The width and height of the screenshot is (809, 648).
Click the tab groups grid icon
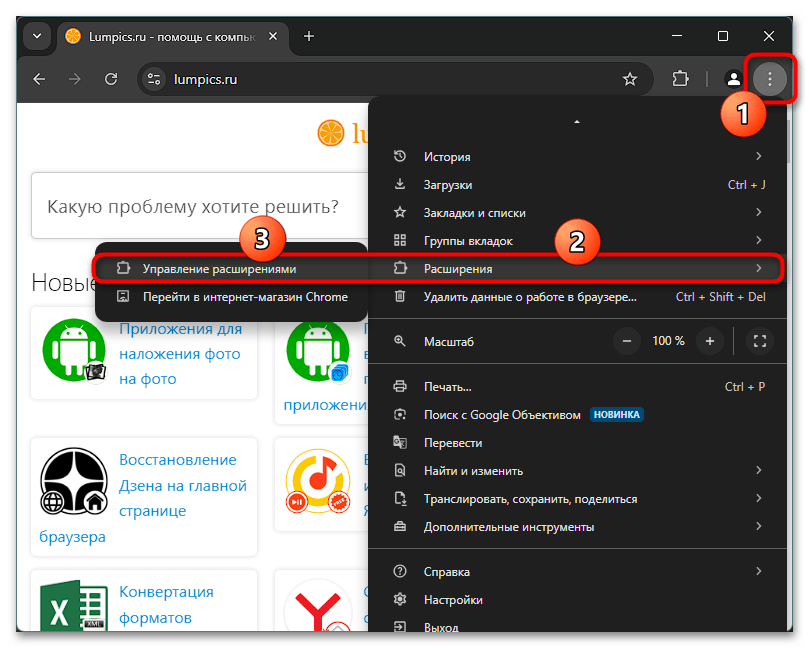tap(400, 240)
